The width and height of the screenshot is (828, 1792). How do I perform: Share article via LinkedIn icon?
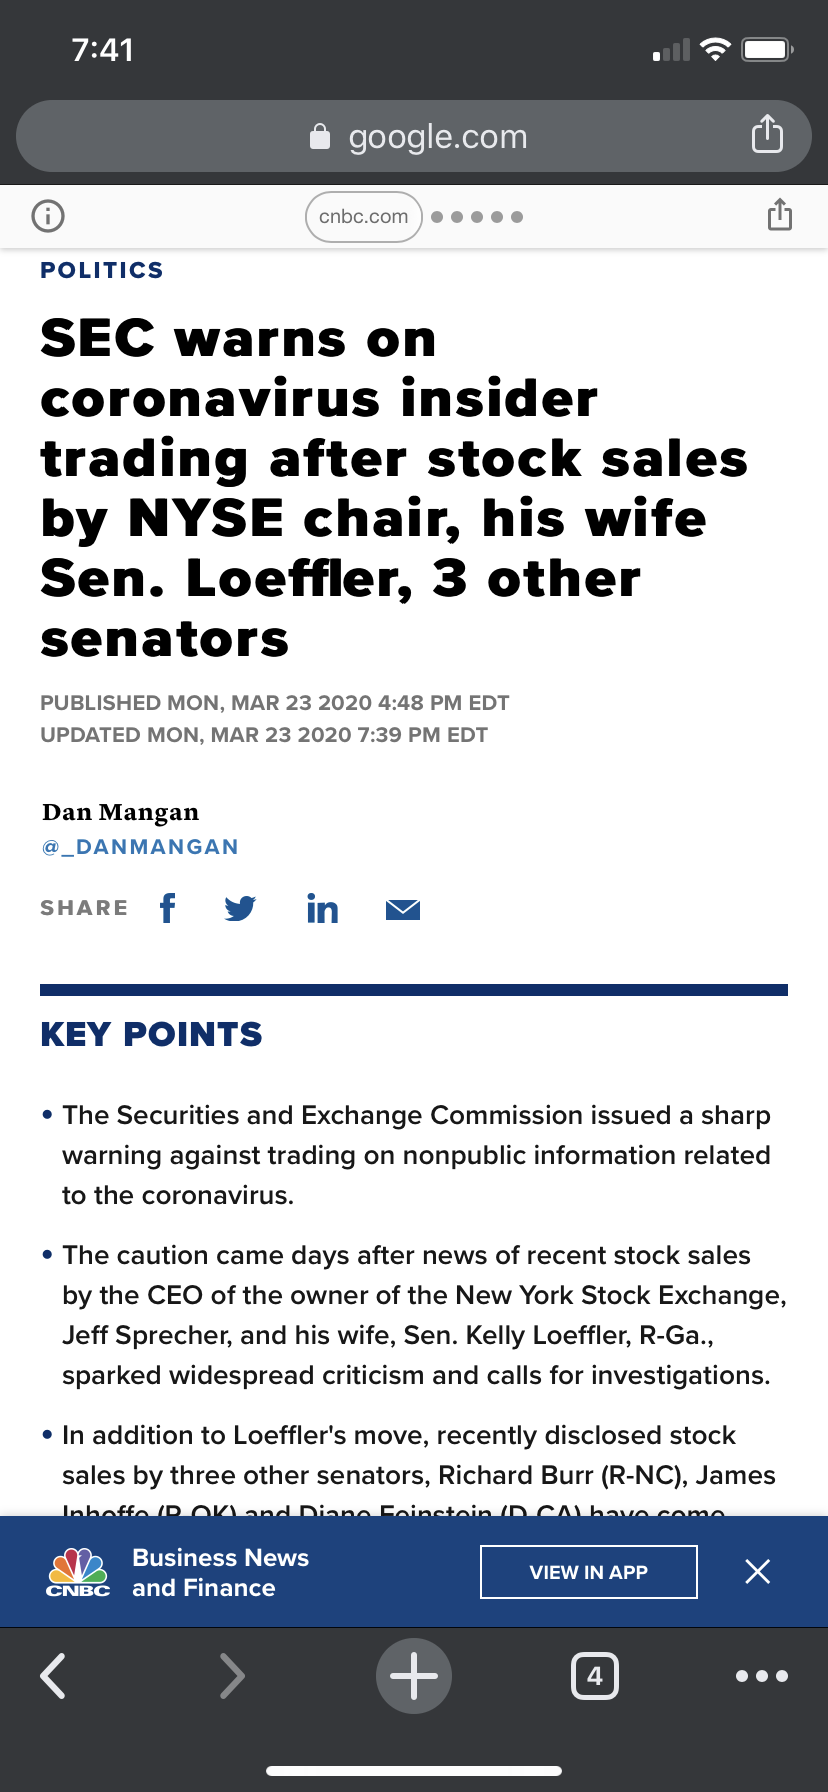[322, 908]
